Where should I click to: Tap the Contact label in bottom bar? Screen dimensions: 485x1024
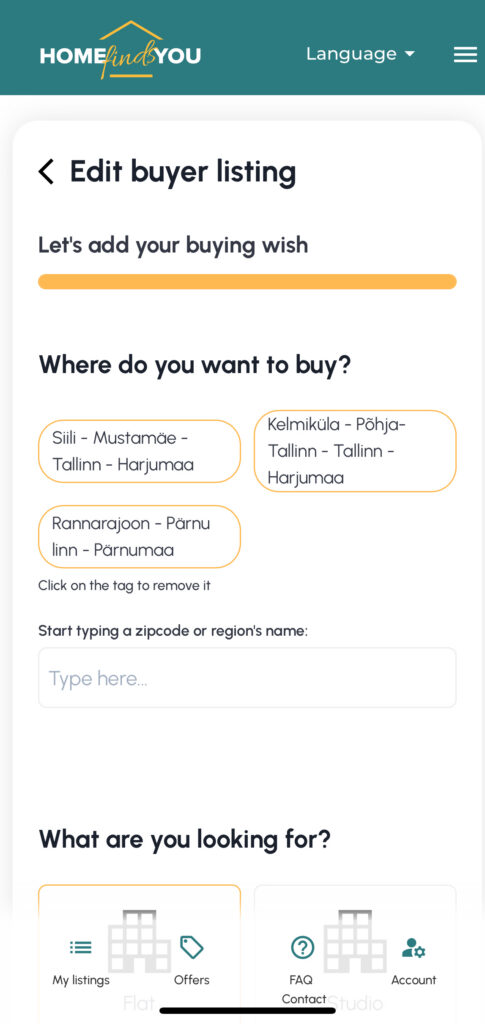coord(304,999)
